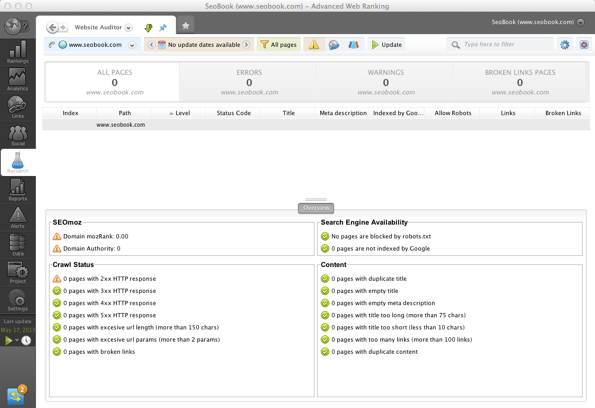Sort by the Index column header
The height and width of the screenshot is (408, 595).
(70, 113)
